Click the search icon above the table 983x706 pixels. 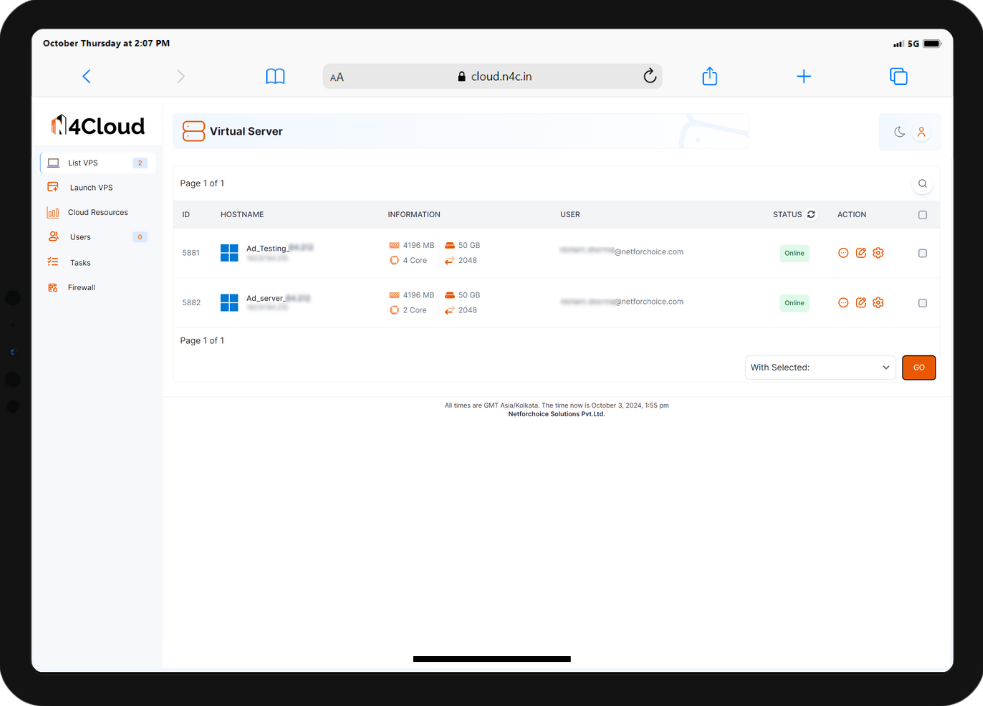922,184
